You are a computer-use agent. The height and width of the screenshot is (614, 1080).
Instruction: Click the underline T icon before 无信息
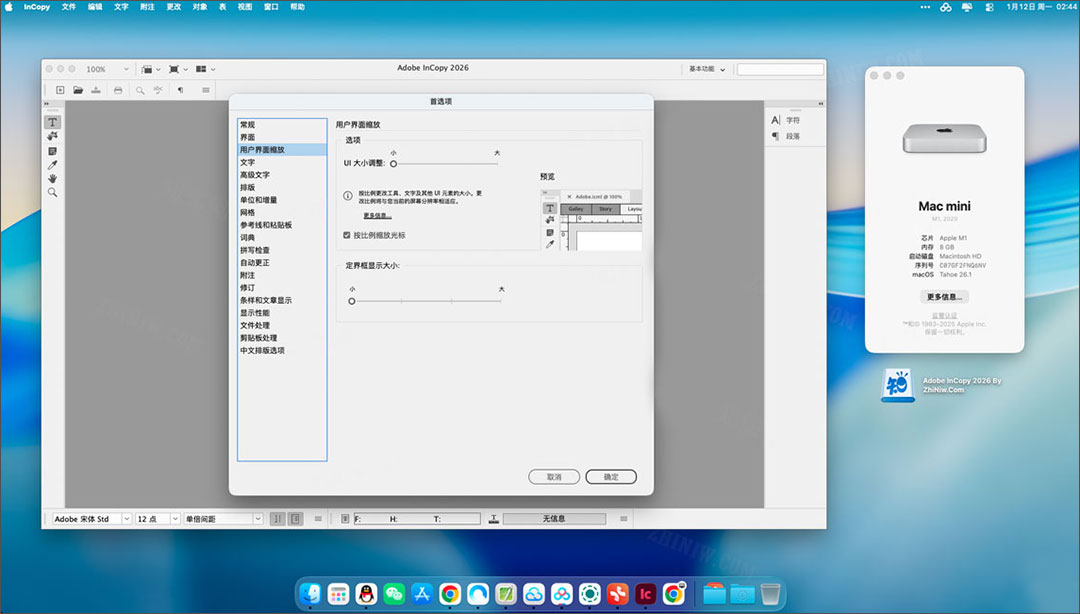pos(493,519)
